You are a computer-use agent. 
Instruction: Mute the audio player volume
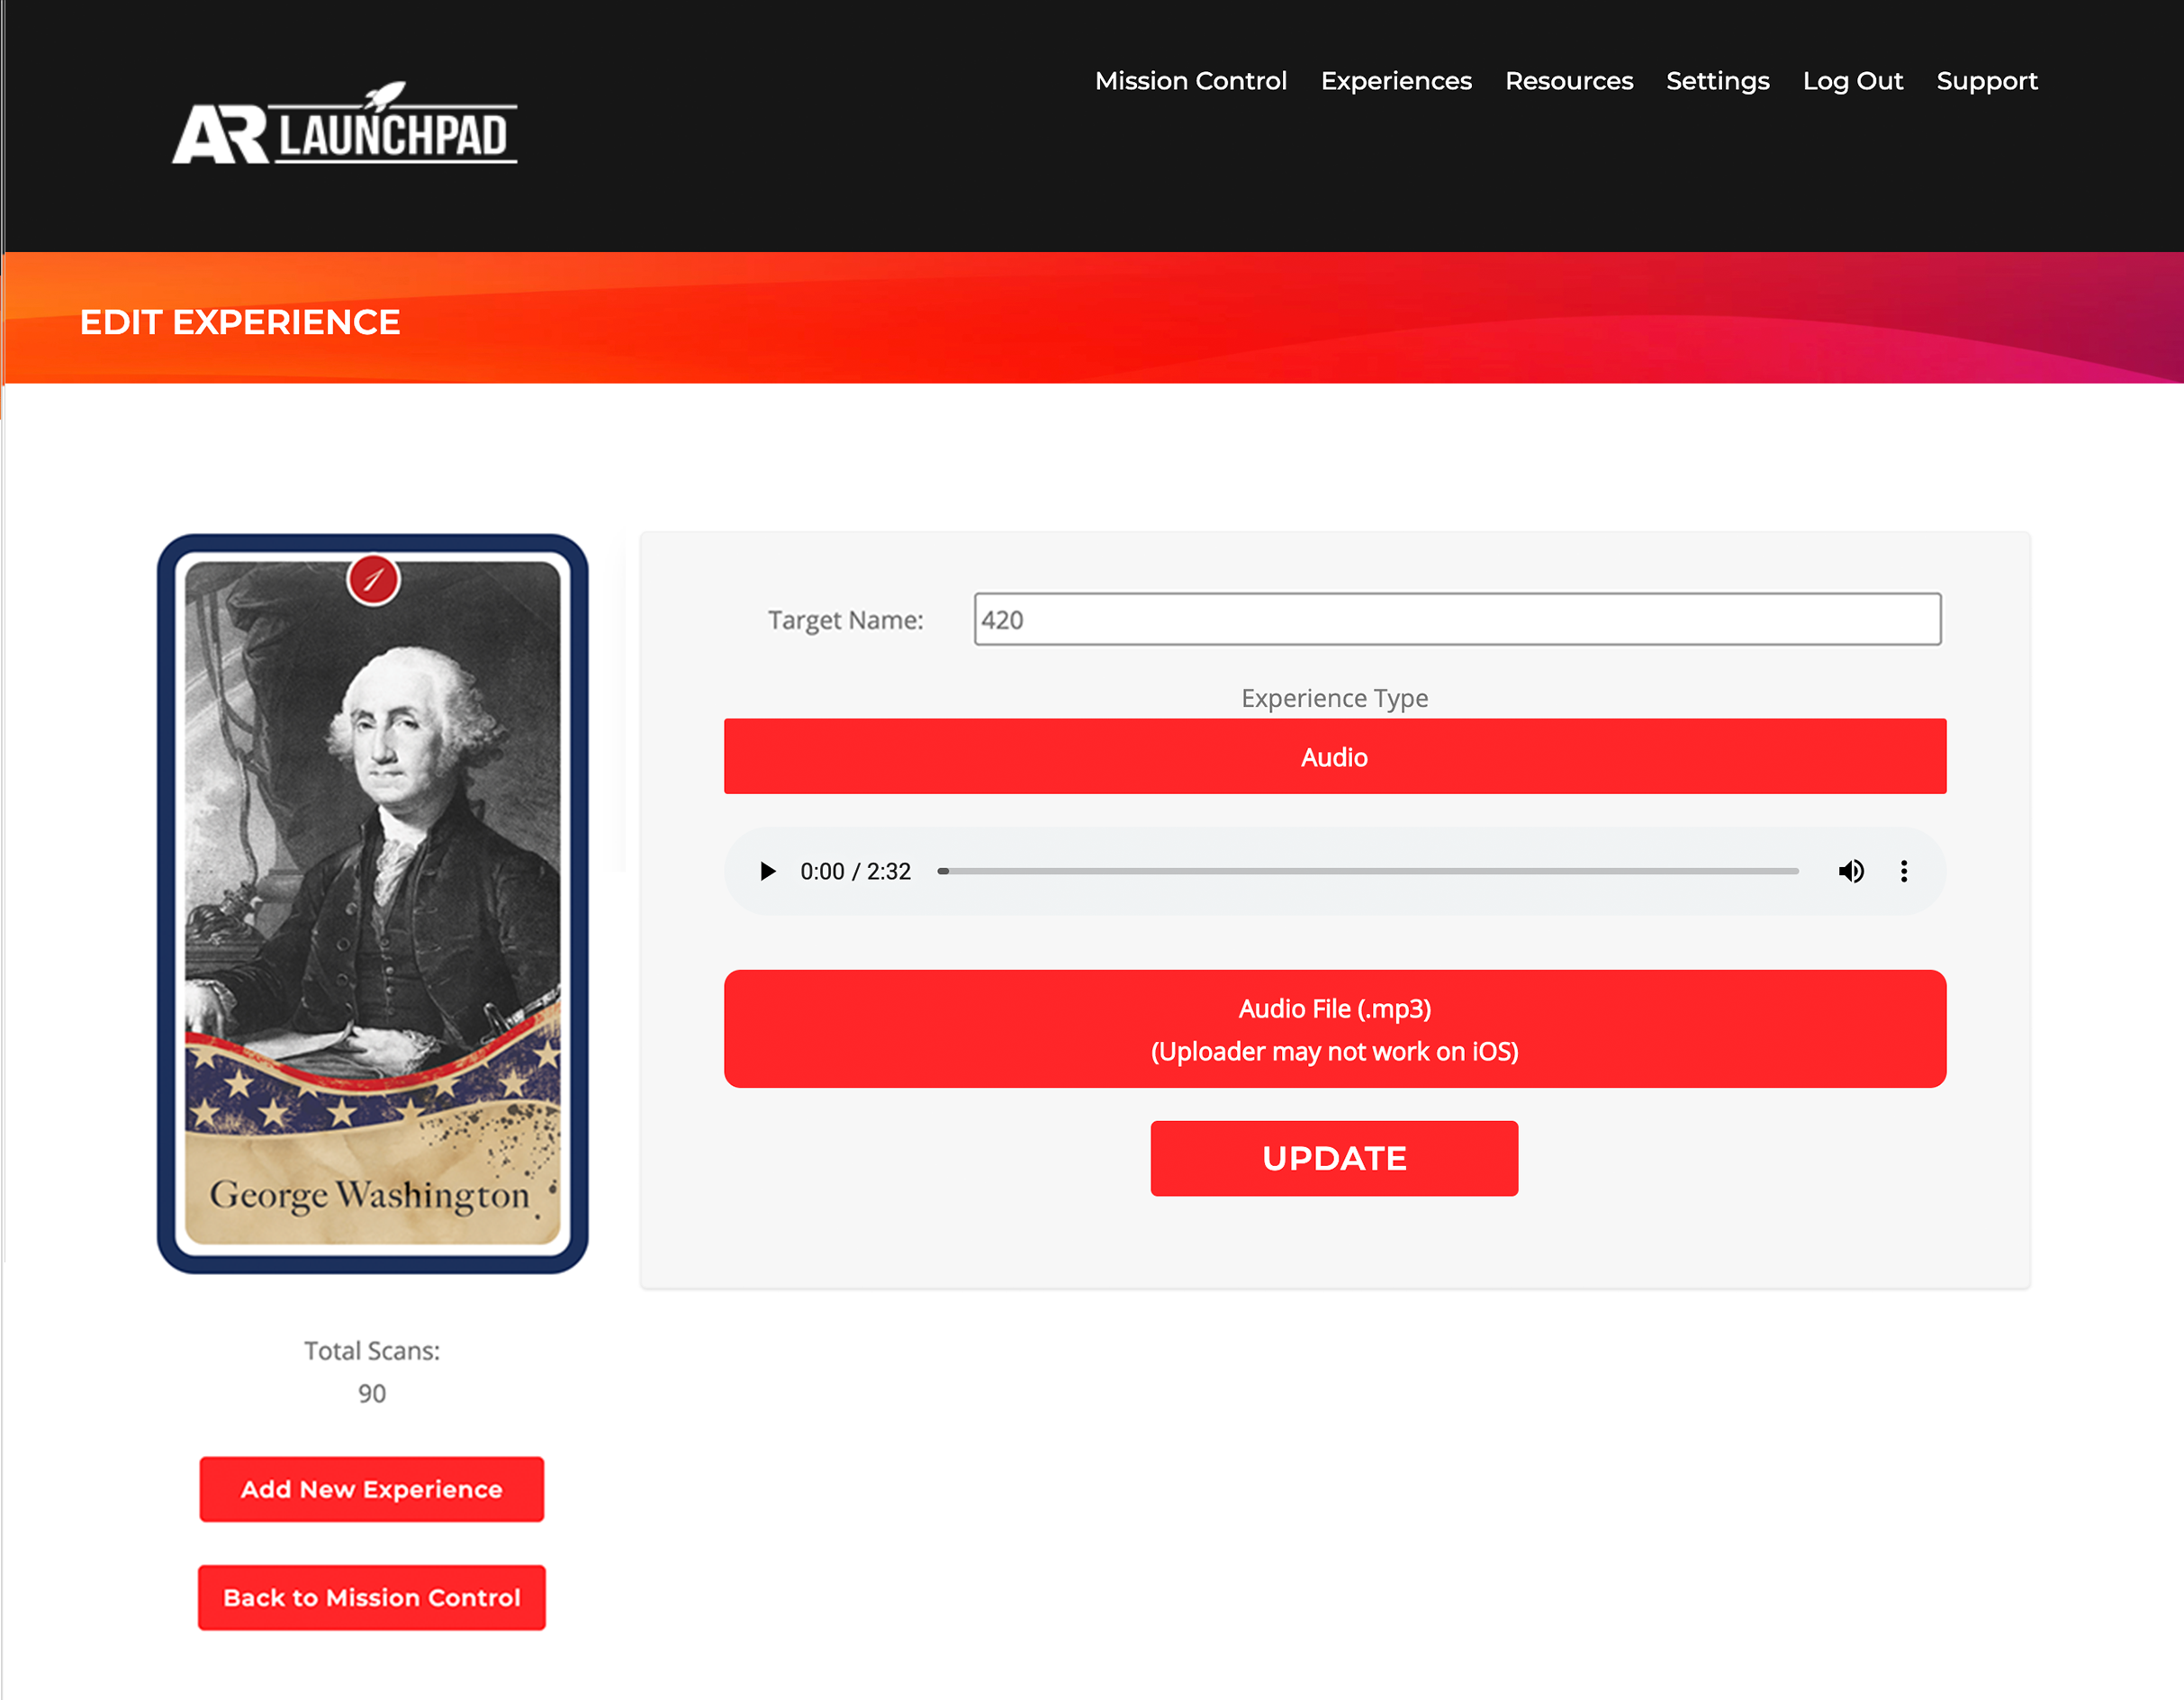(x=1851, y=871)
